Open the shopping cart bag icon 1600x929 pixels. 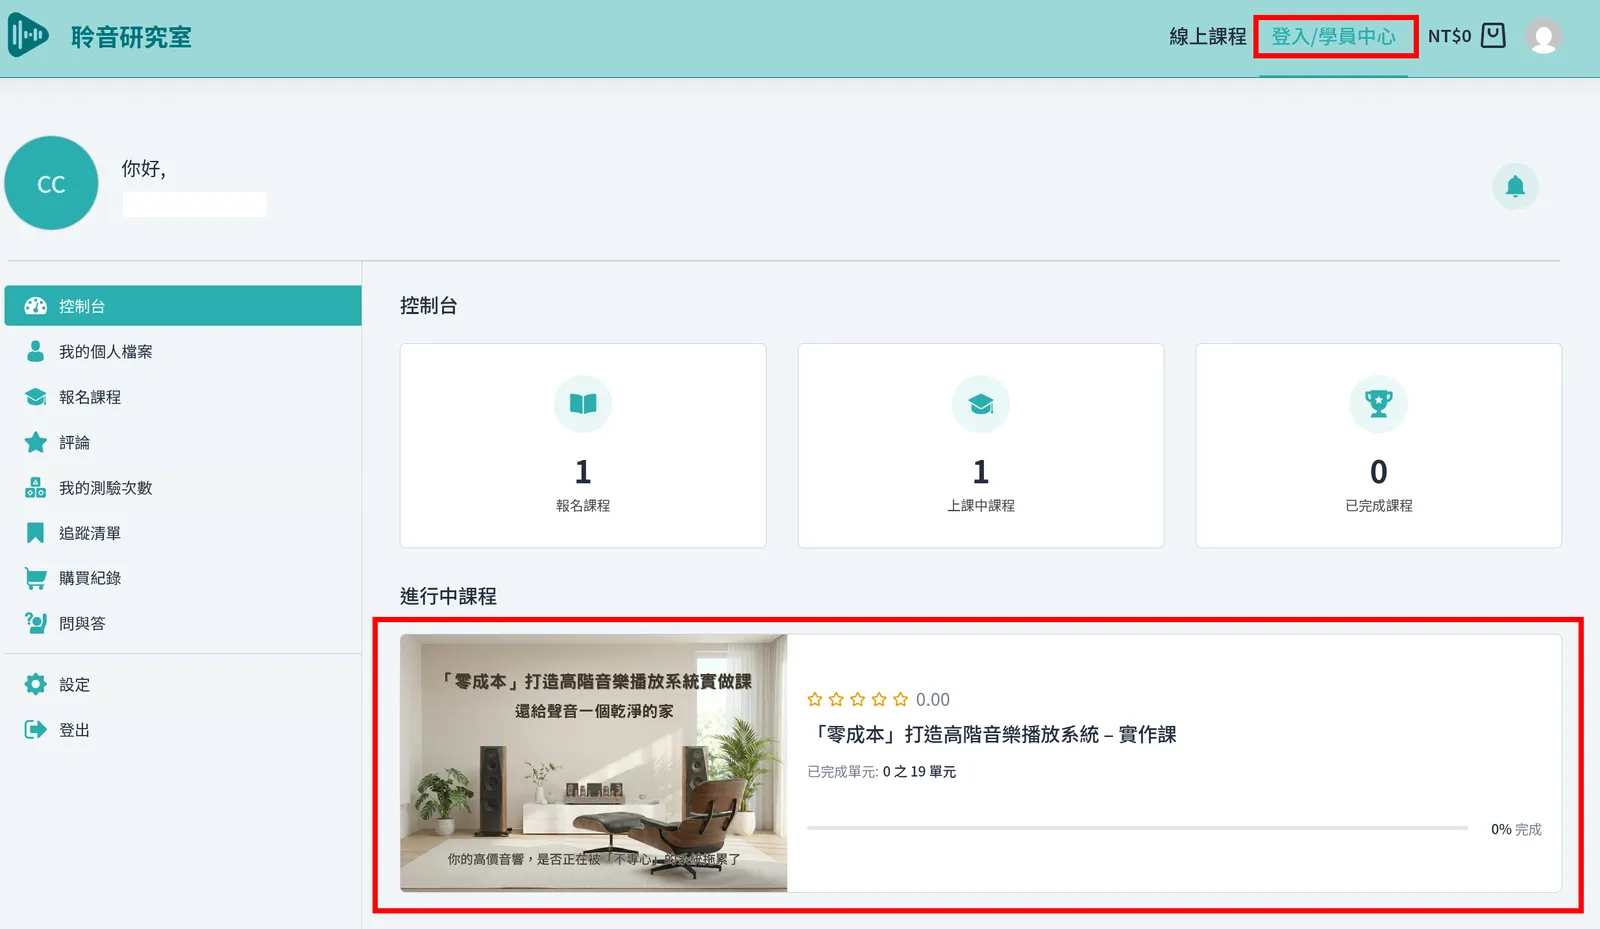point(1493,36)
